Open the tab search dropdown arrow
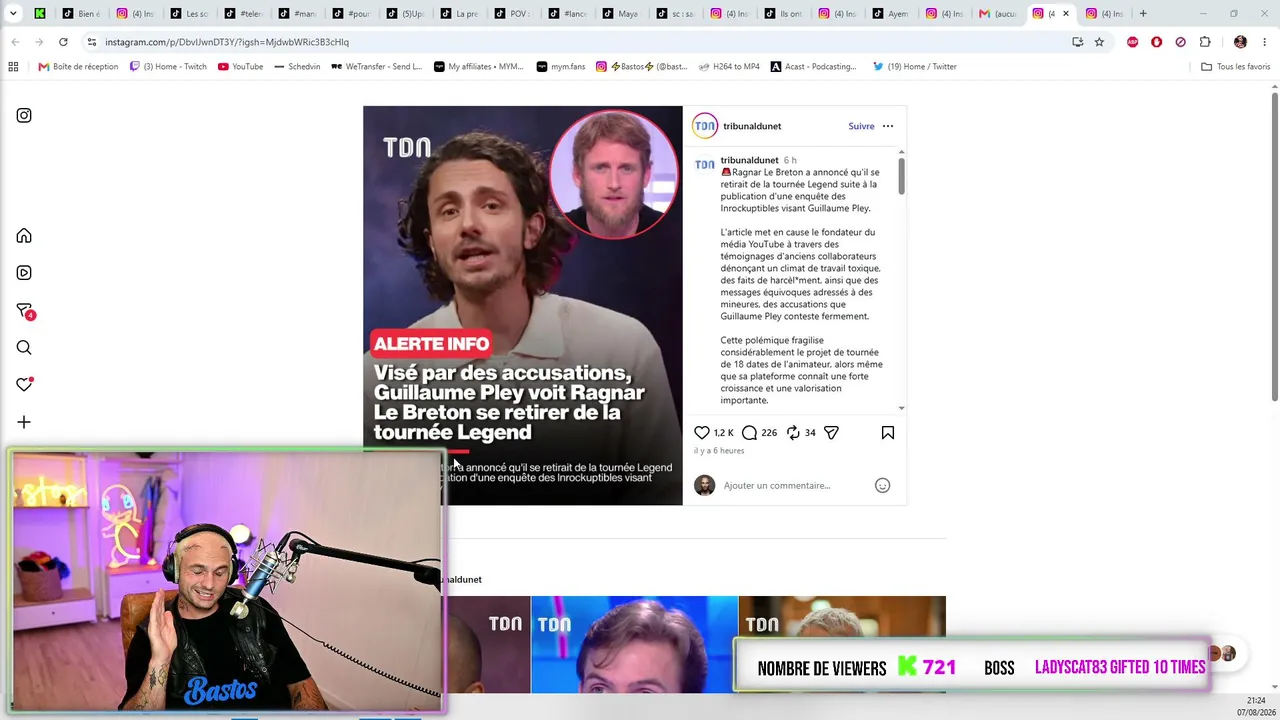Image resolution: width=1280 pixels, height=720 pixels. 13,14
